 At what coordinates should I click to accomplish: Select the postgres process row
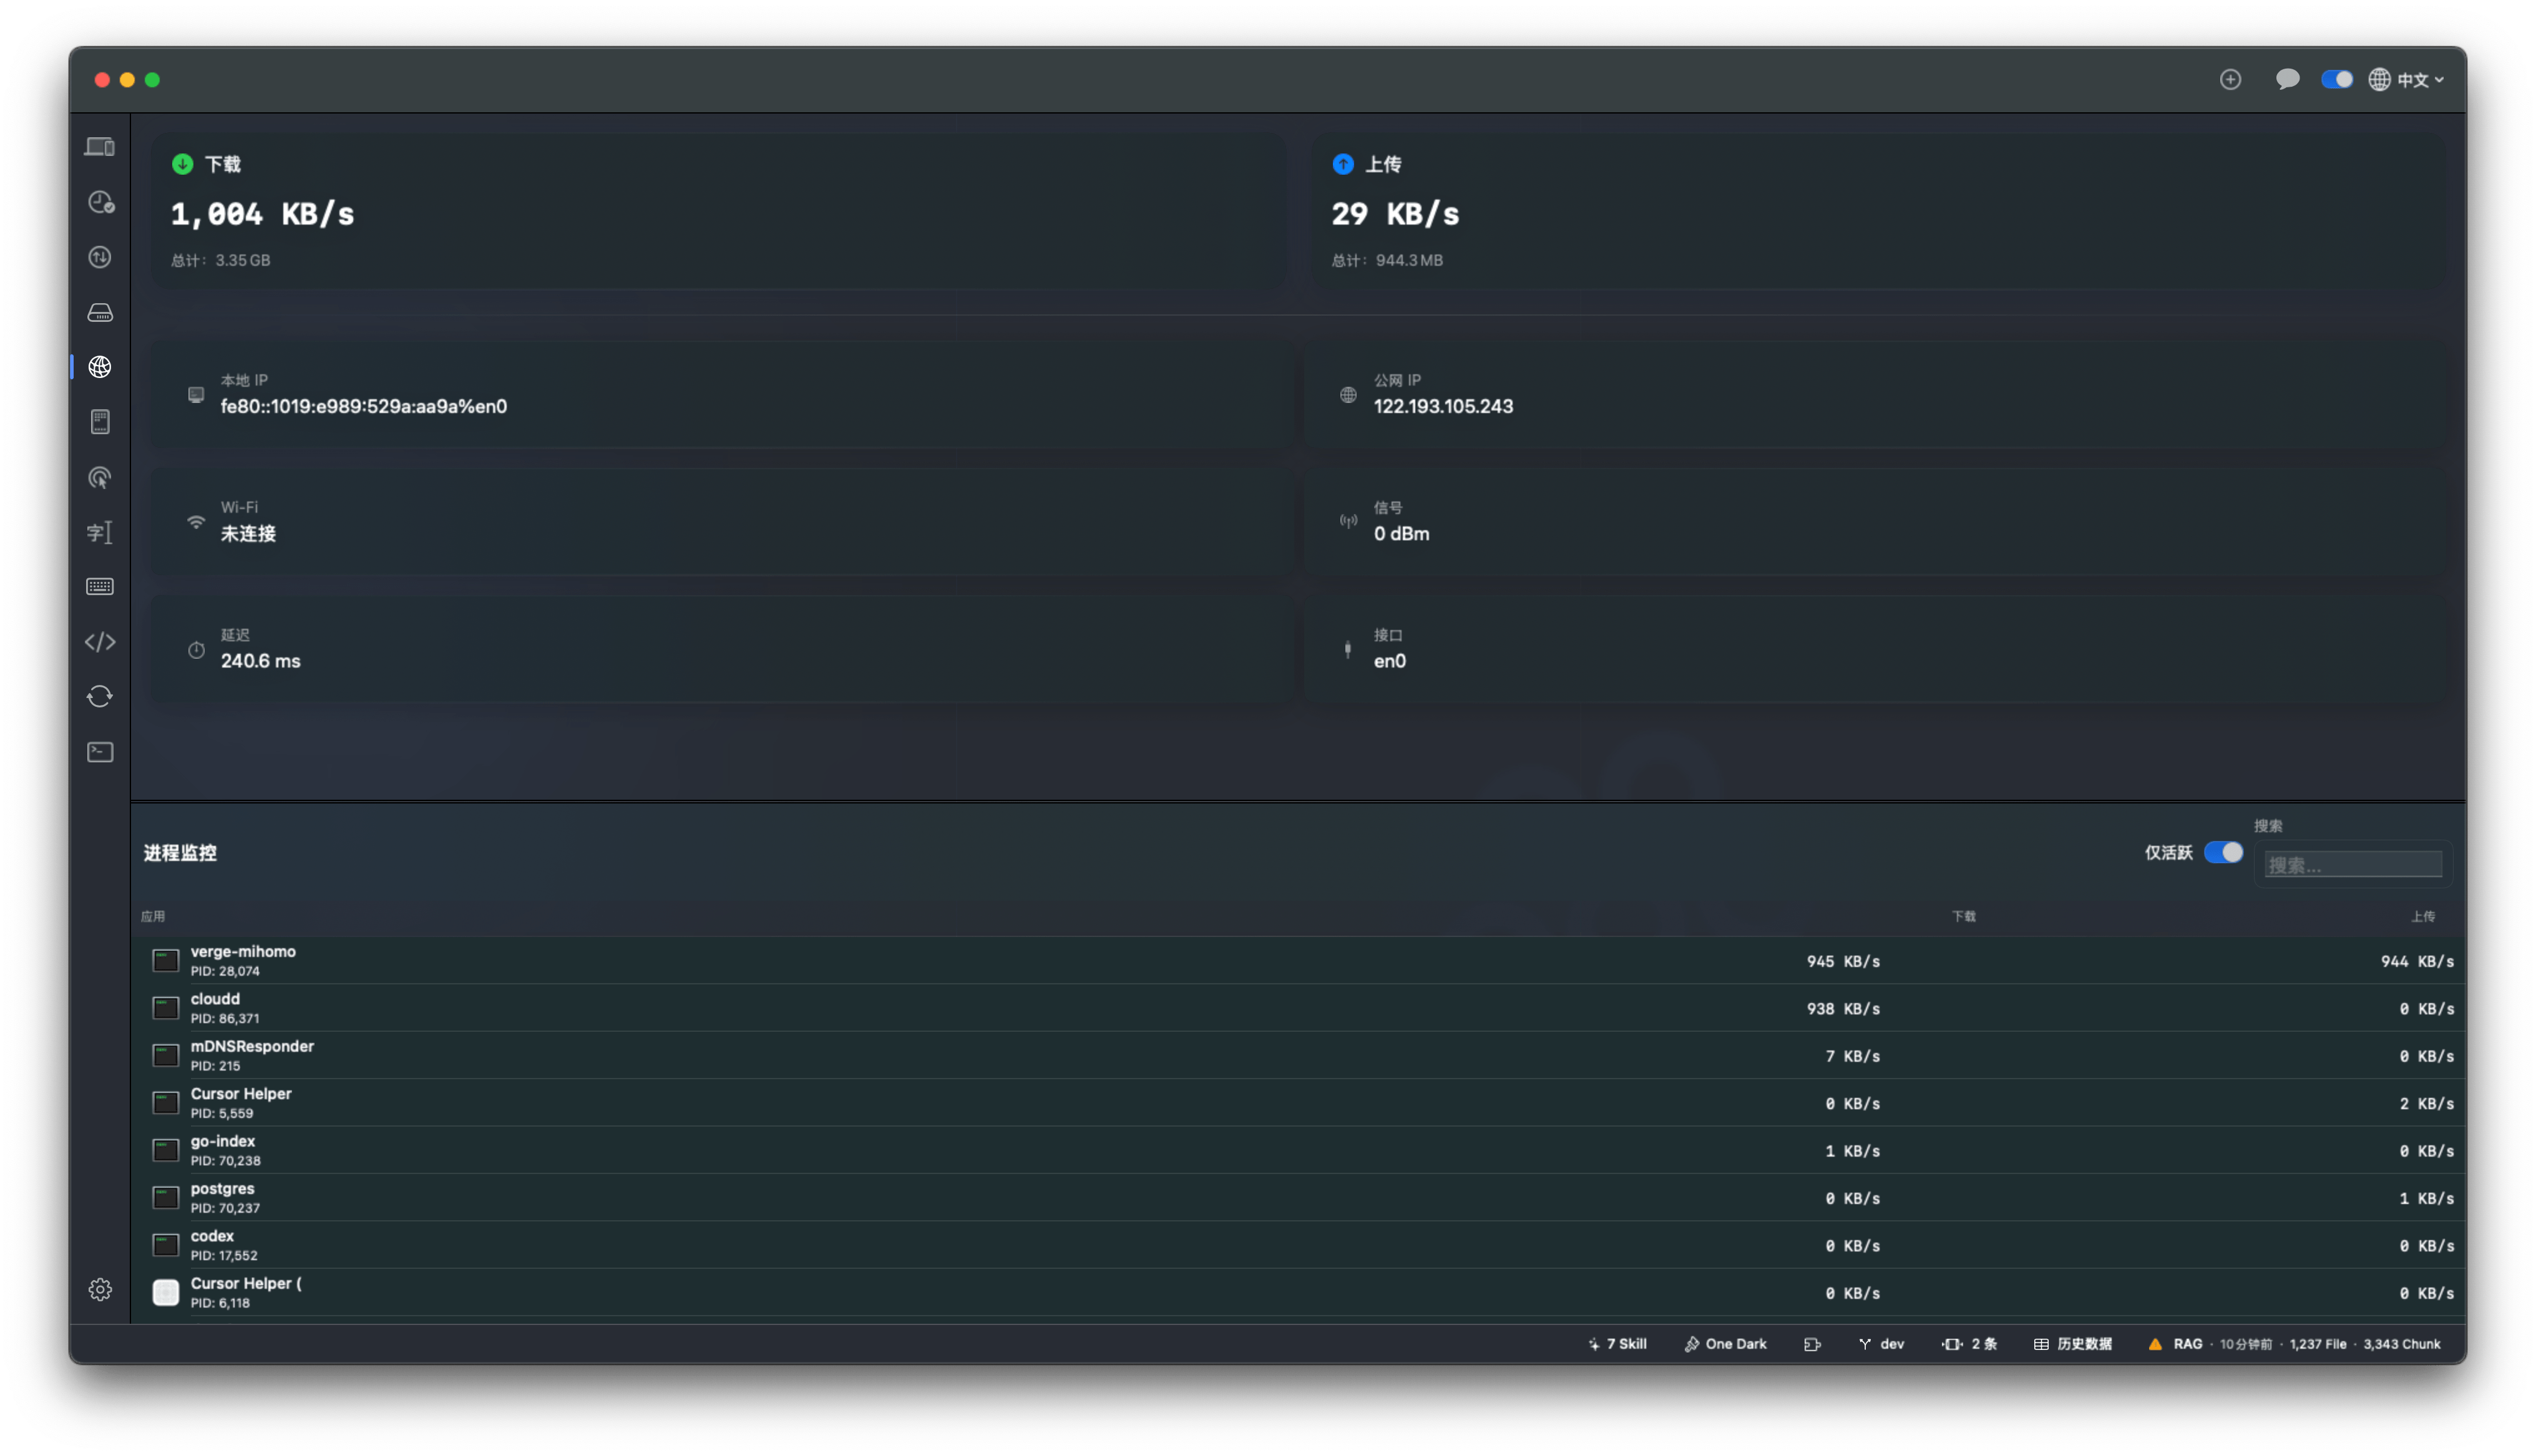(x=1298, y=1198)
